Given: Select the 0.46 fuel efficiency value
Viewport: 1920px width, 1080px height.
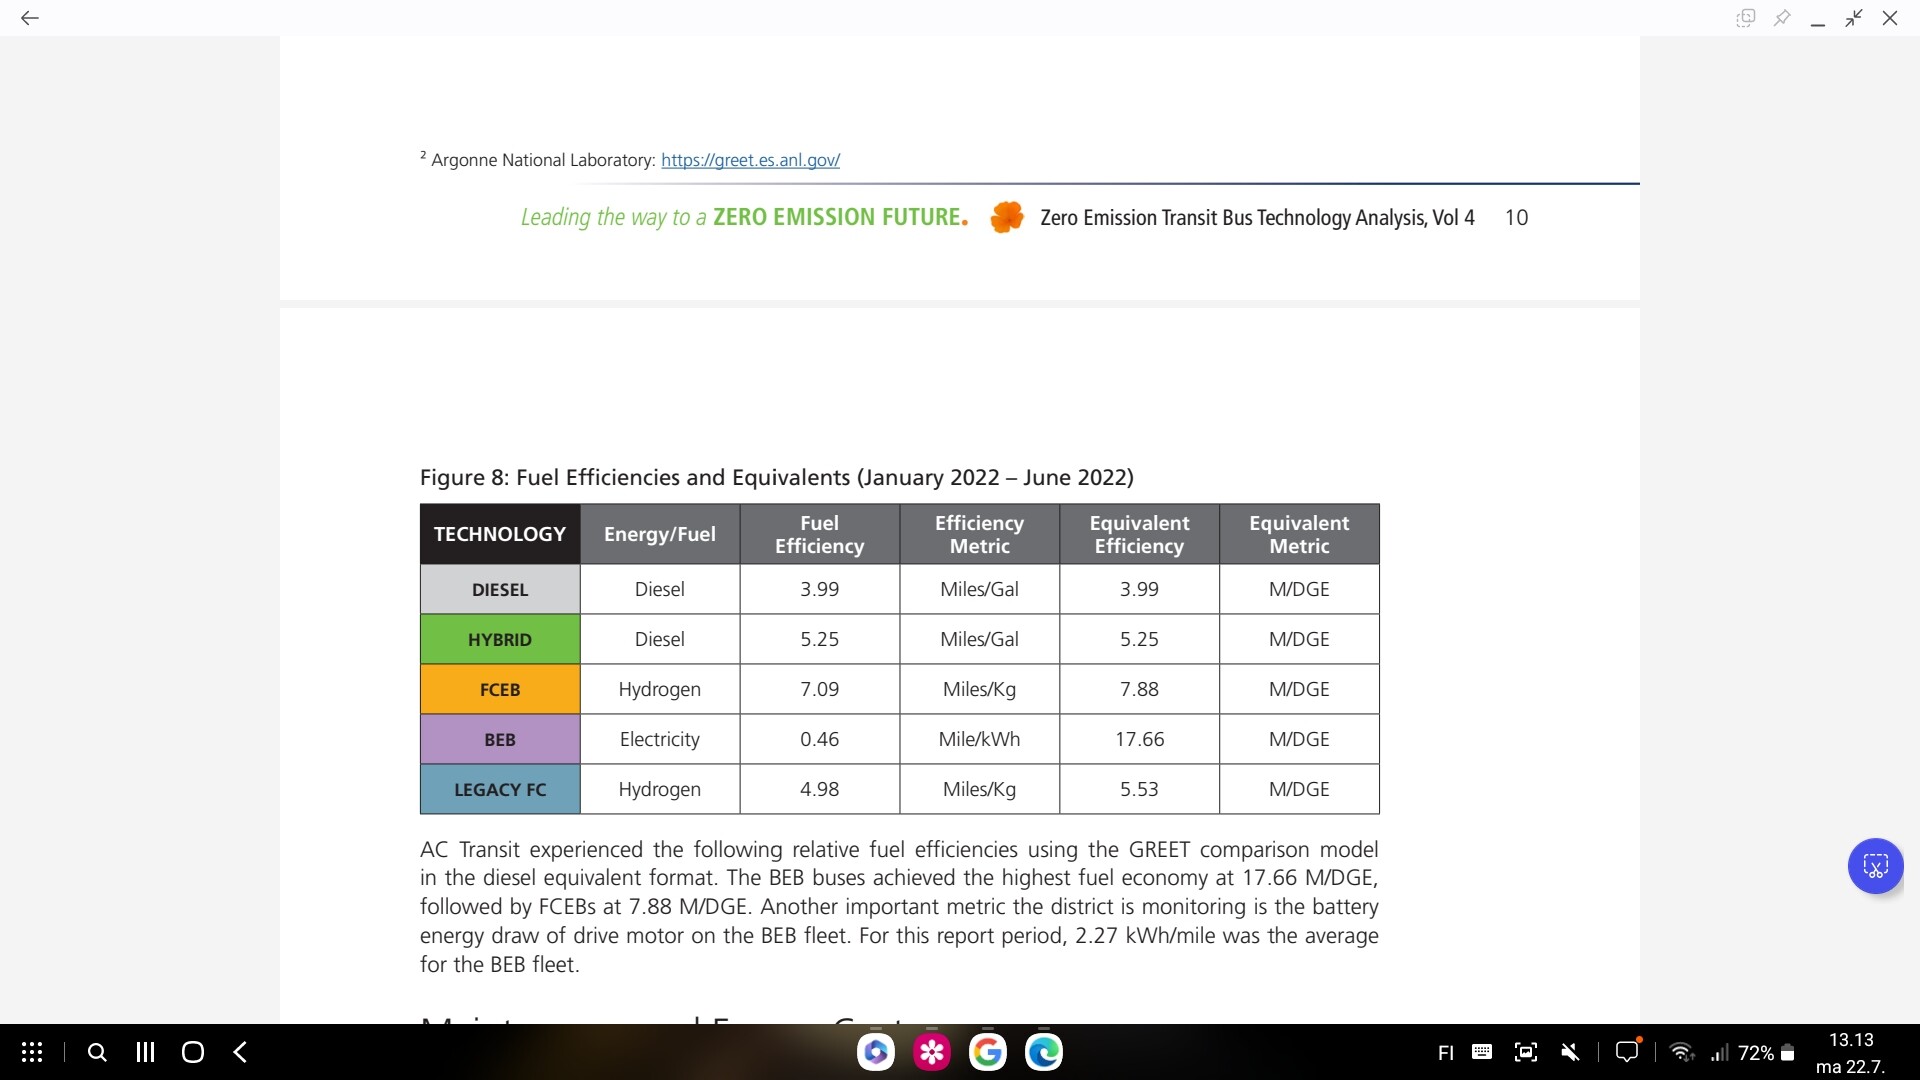Looking at the screenshot, I should coord(820,739).
